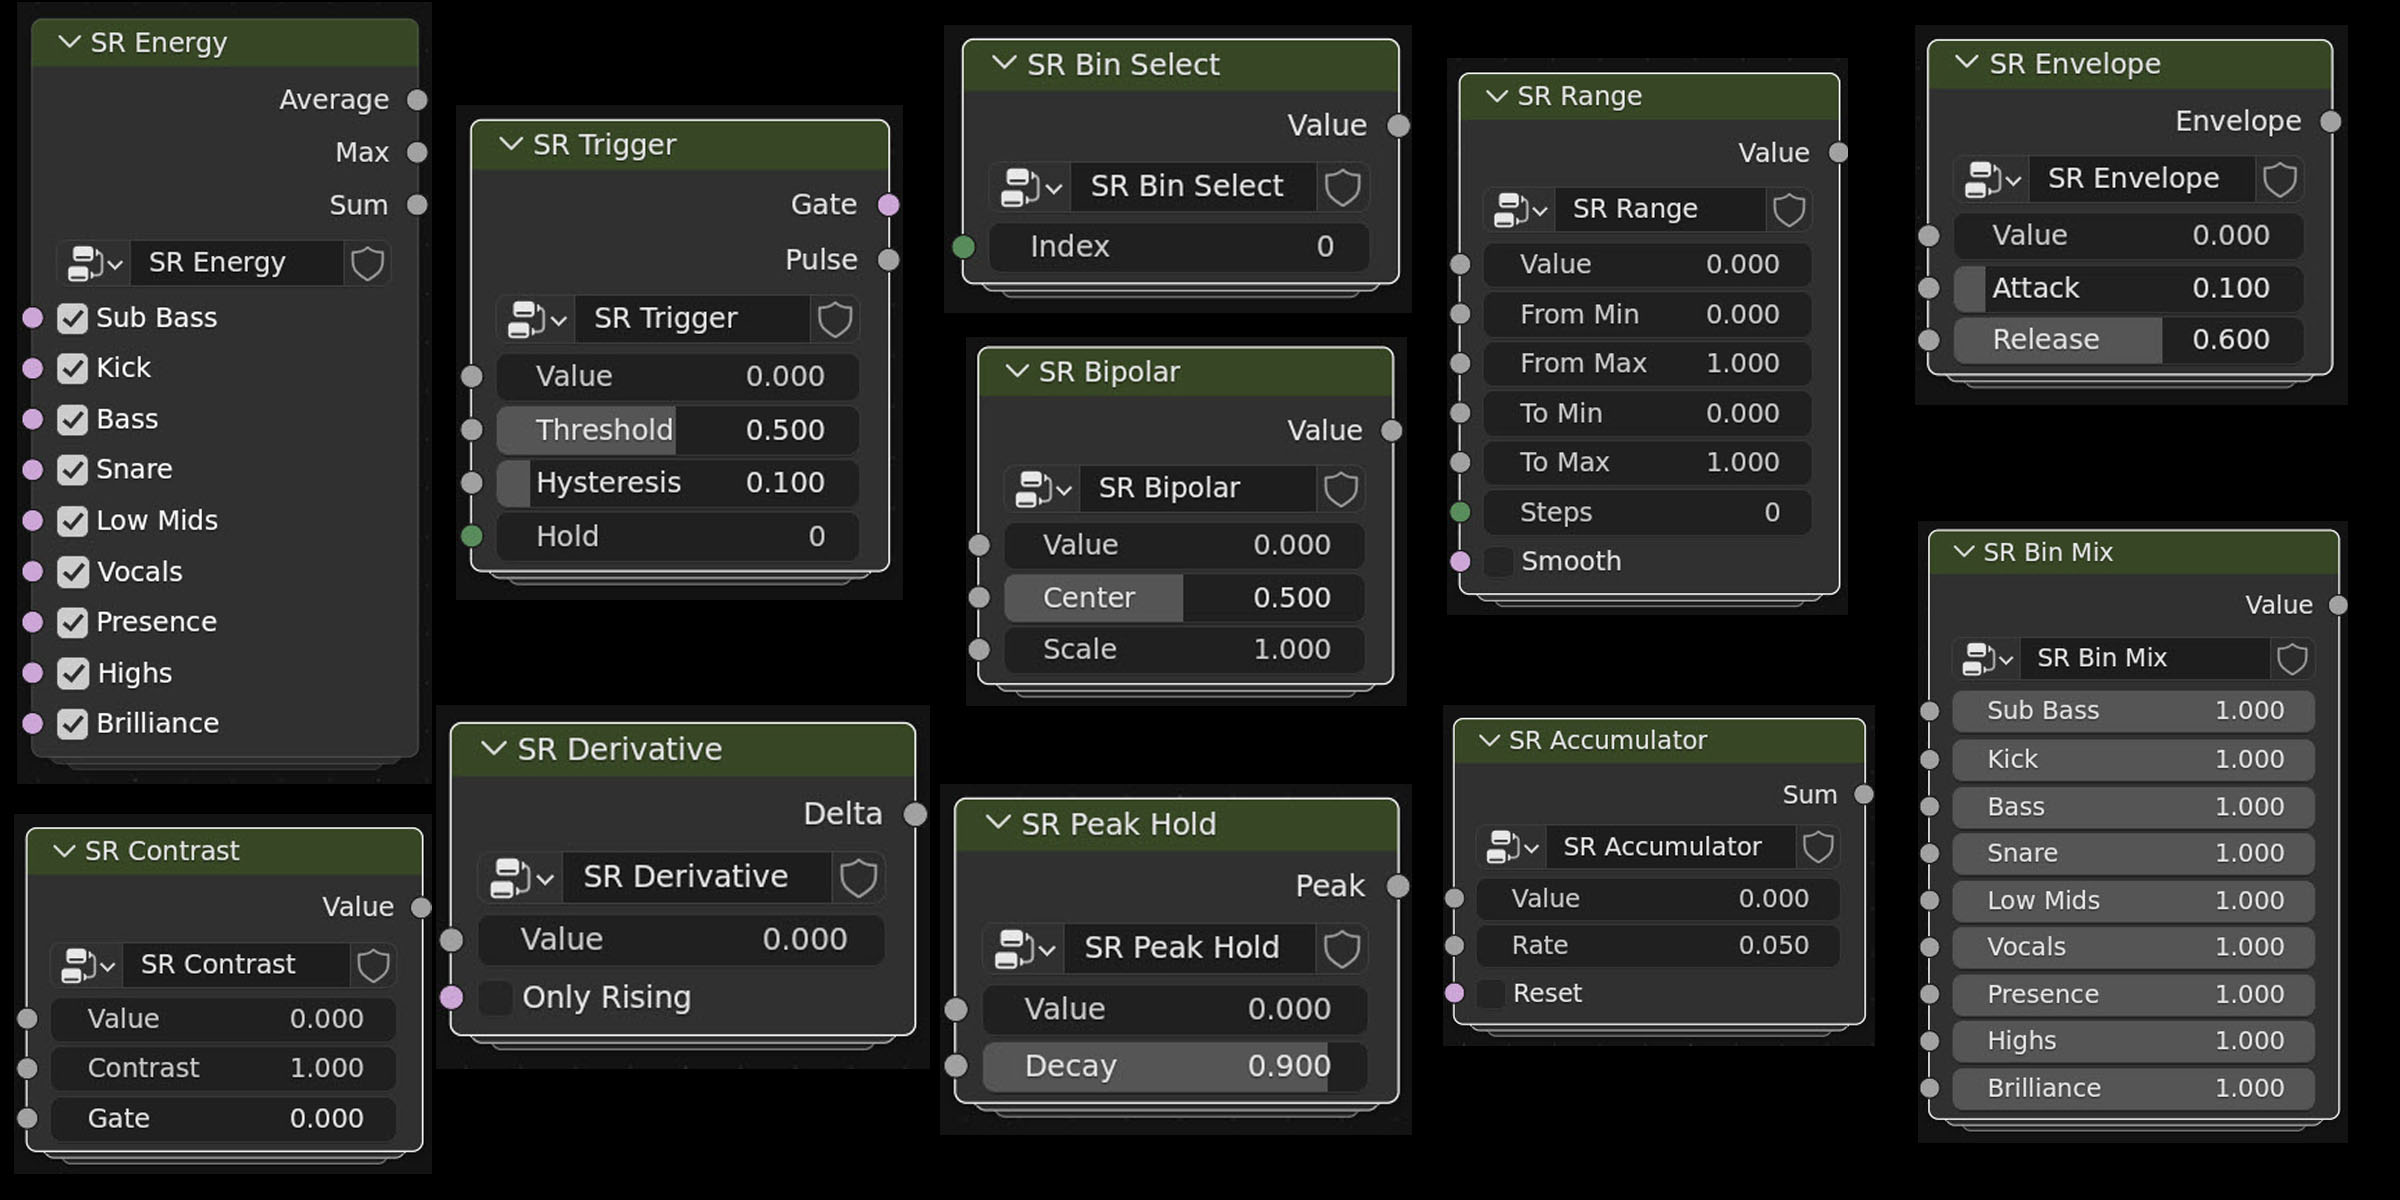Screen dimensions: 2400x1200
Task: Collapse the SR Bin Mix node chevron
Action: (1964, 551)
